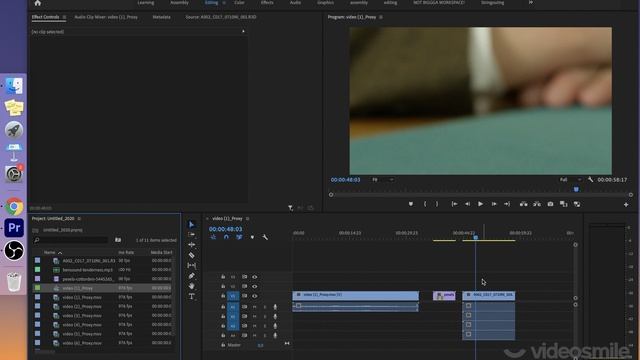
Task: Select the Track Select Forward tool
Action: (x=191, y=234)
